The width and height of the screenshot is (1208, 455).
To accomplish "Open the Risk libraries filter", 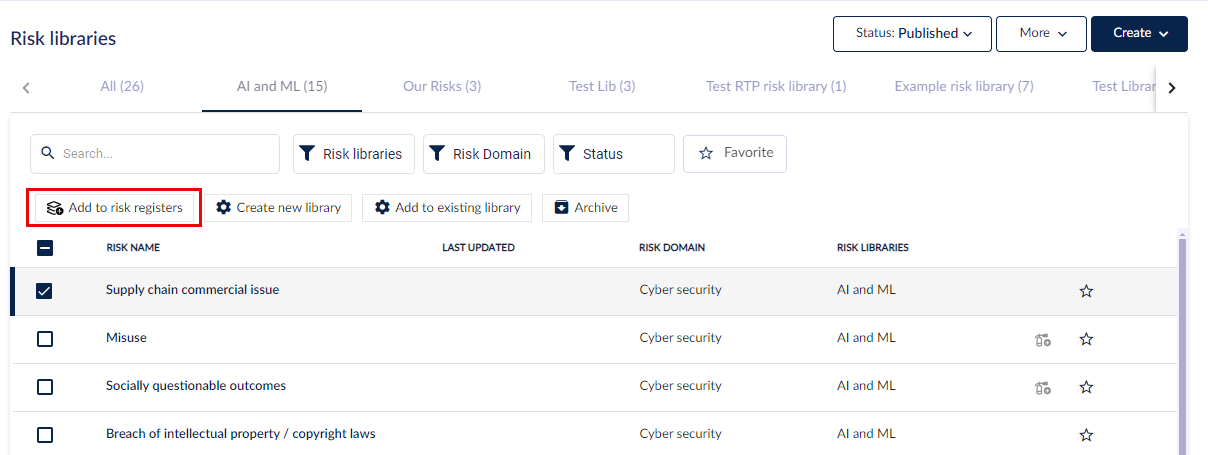I will [x=354, y=154].
